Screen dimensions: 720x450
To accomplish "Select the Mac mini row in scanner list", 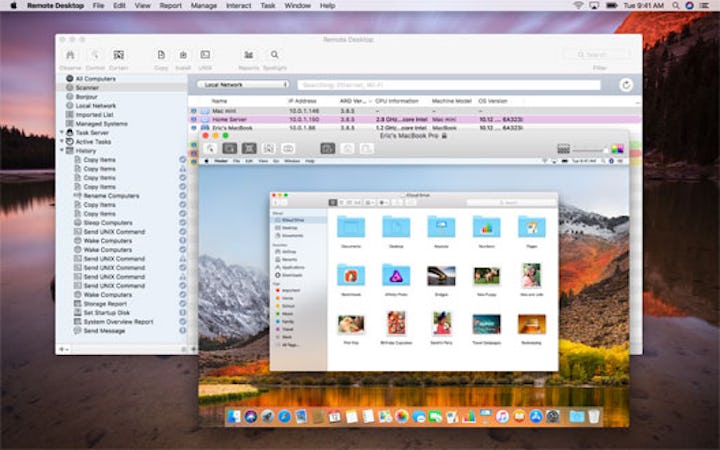I will click(x=415, y=111).
